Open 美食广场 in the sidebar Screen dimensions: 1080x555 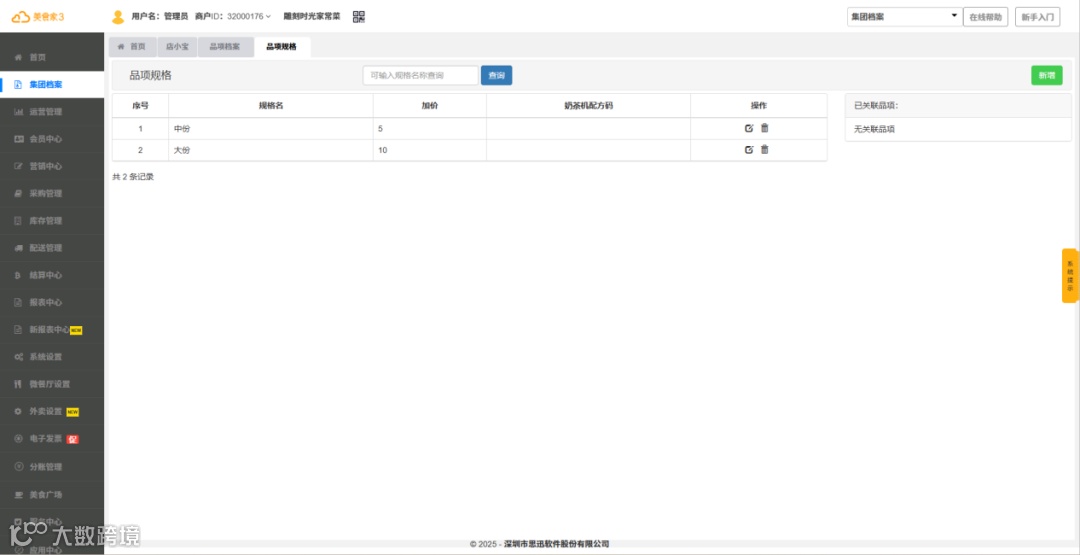coord(52,494)
